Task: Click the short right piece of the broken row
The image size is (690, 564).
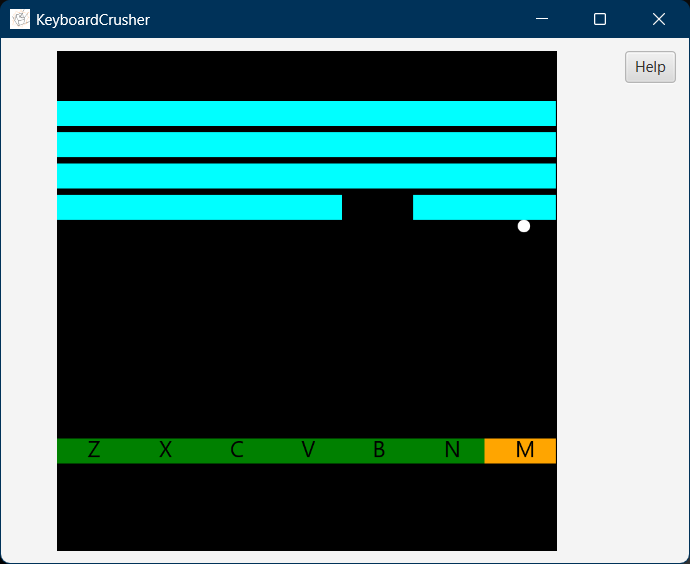Action: pos(484,207)
